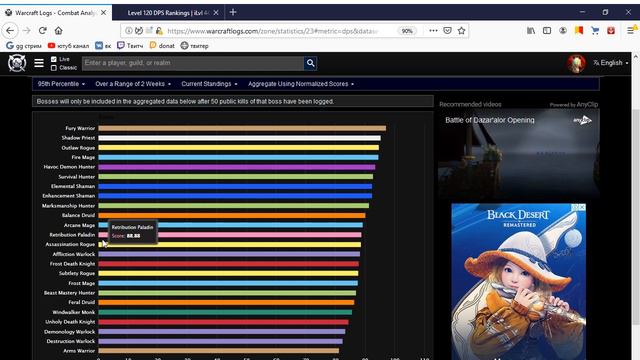Click the red extension icon in toolbar
Image resolution: width=640 pixels, height=360 pixels.
[611, 31]
